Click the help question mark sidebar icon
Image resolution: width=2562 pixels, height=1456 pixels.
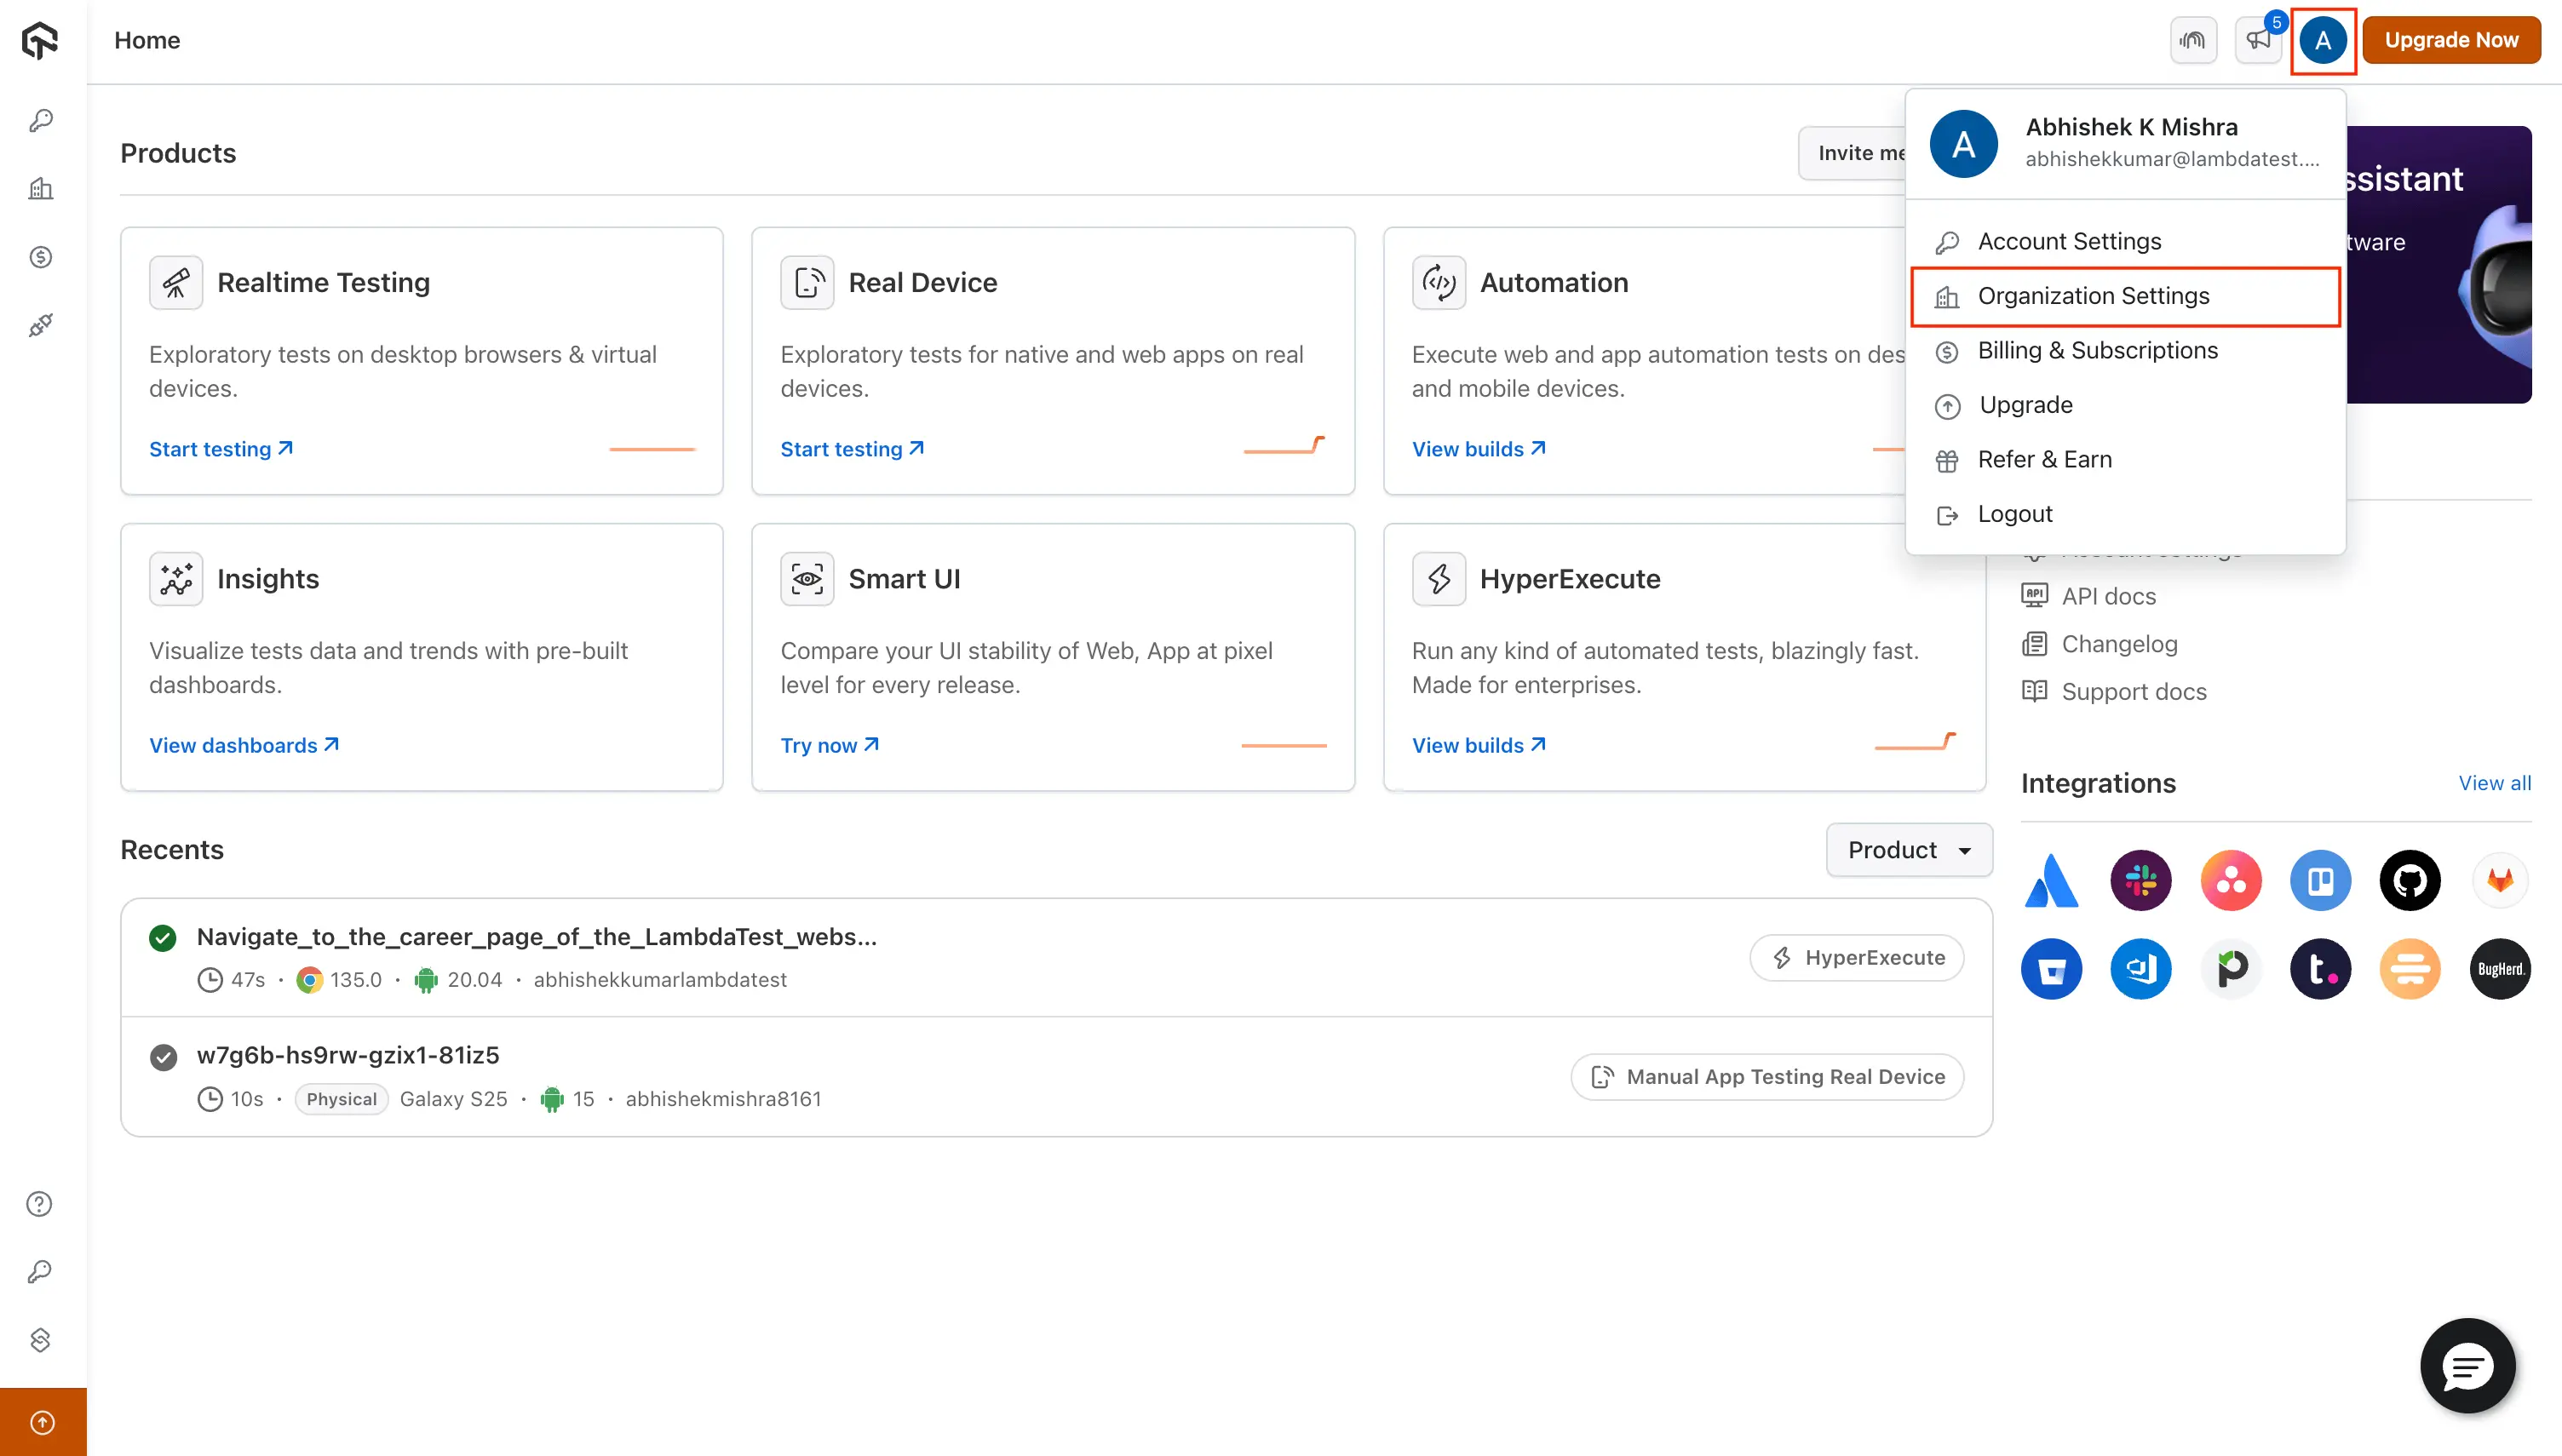click(x=40, y=1204)
